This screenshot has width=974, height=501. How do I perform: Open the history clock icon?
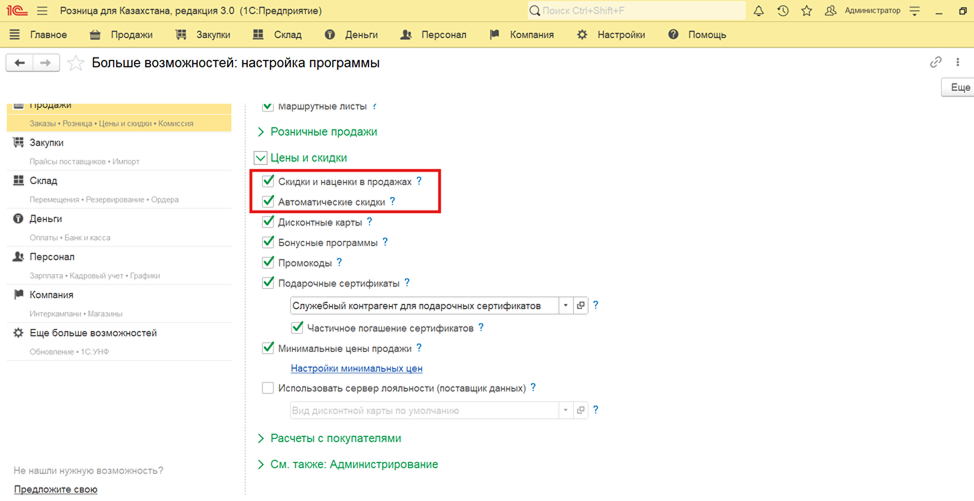(783, 11)
